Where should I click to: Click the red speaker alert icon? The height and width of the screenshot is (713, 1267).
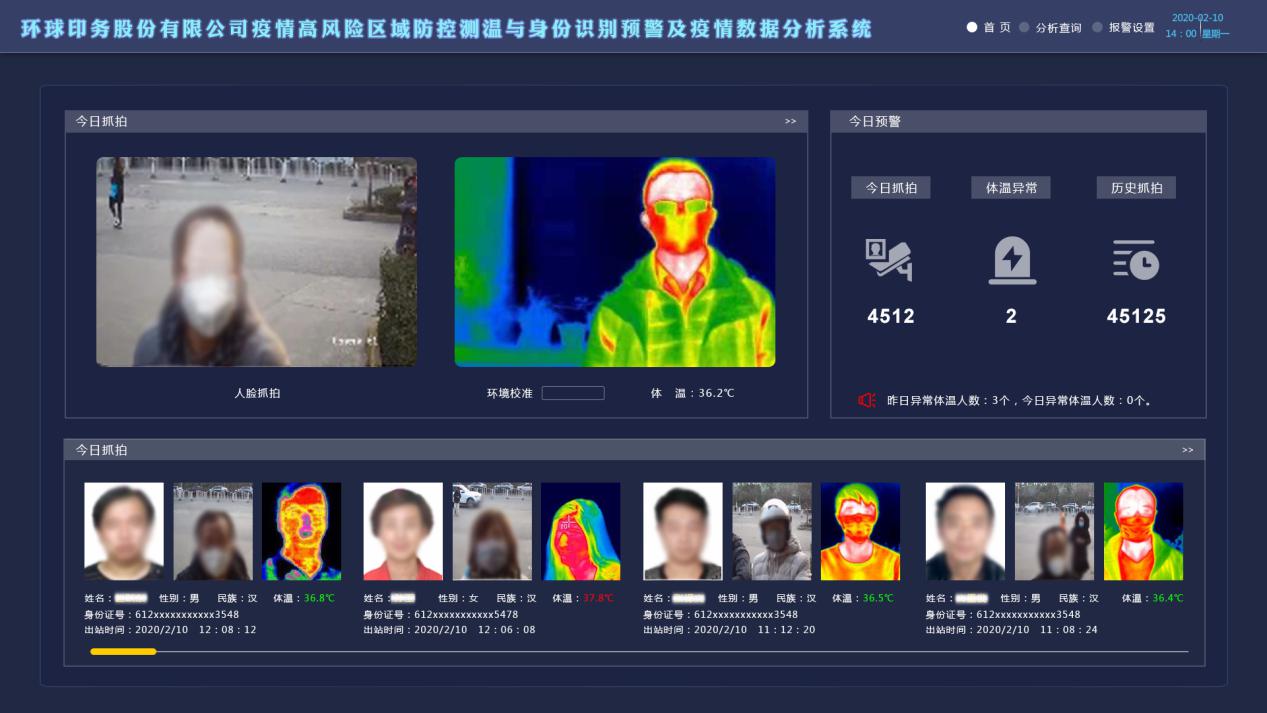(866, 401)
